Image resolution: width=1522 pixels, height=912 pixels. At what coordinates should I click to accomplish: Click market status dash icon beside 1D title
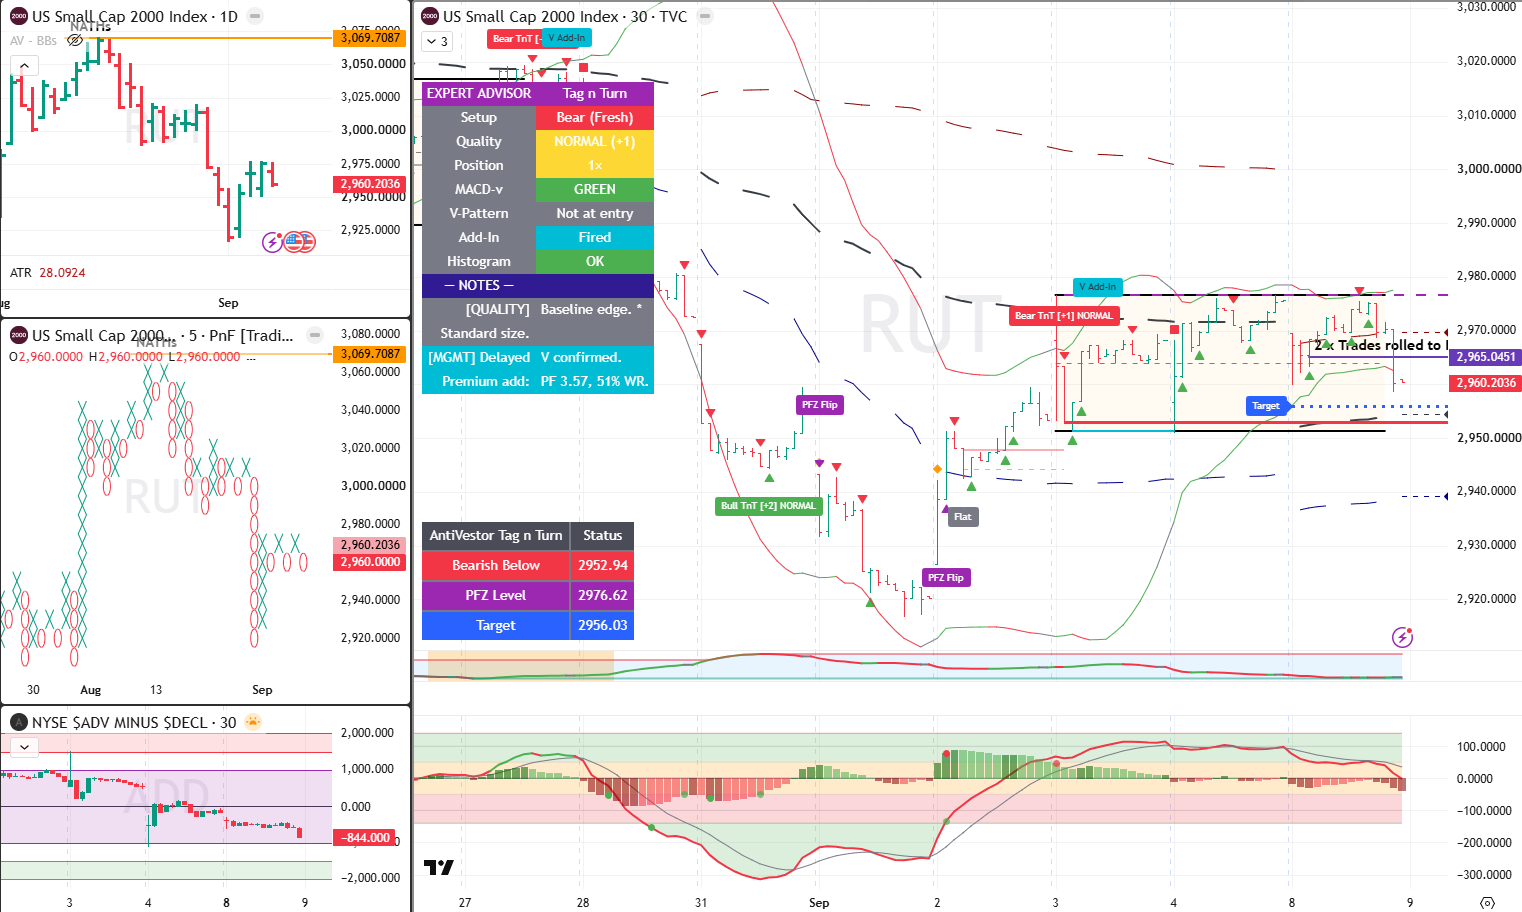[255, 17]
